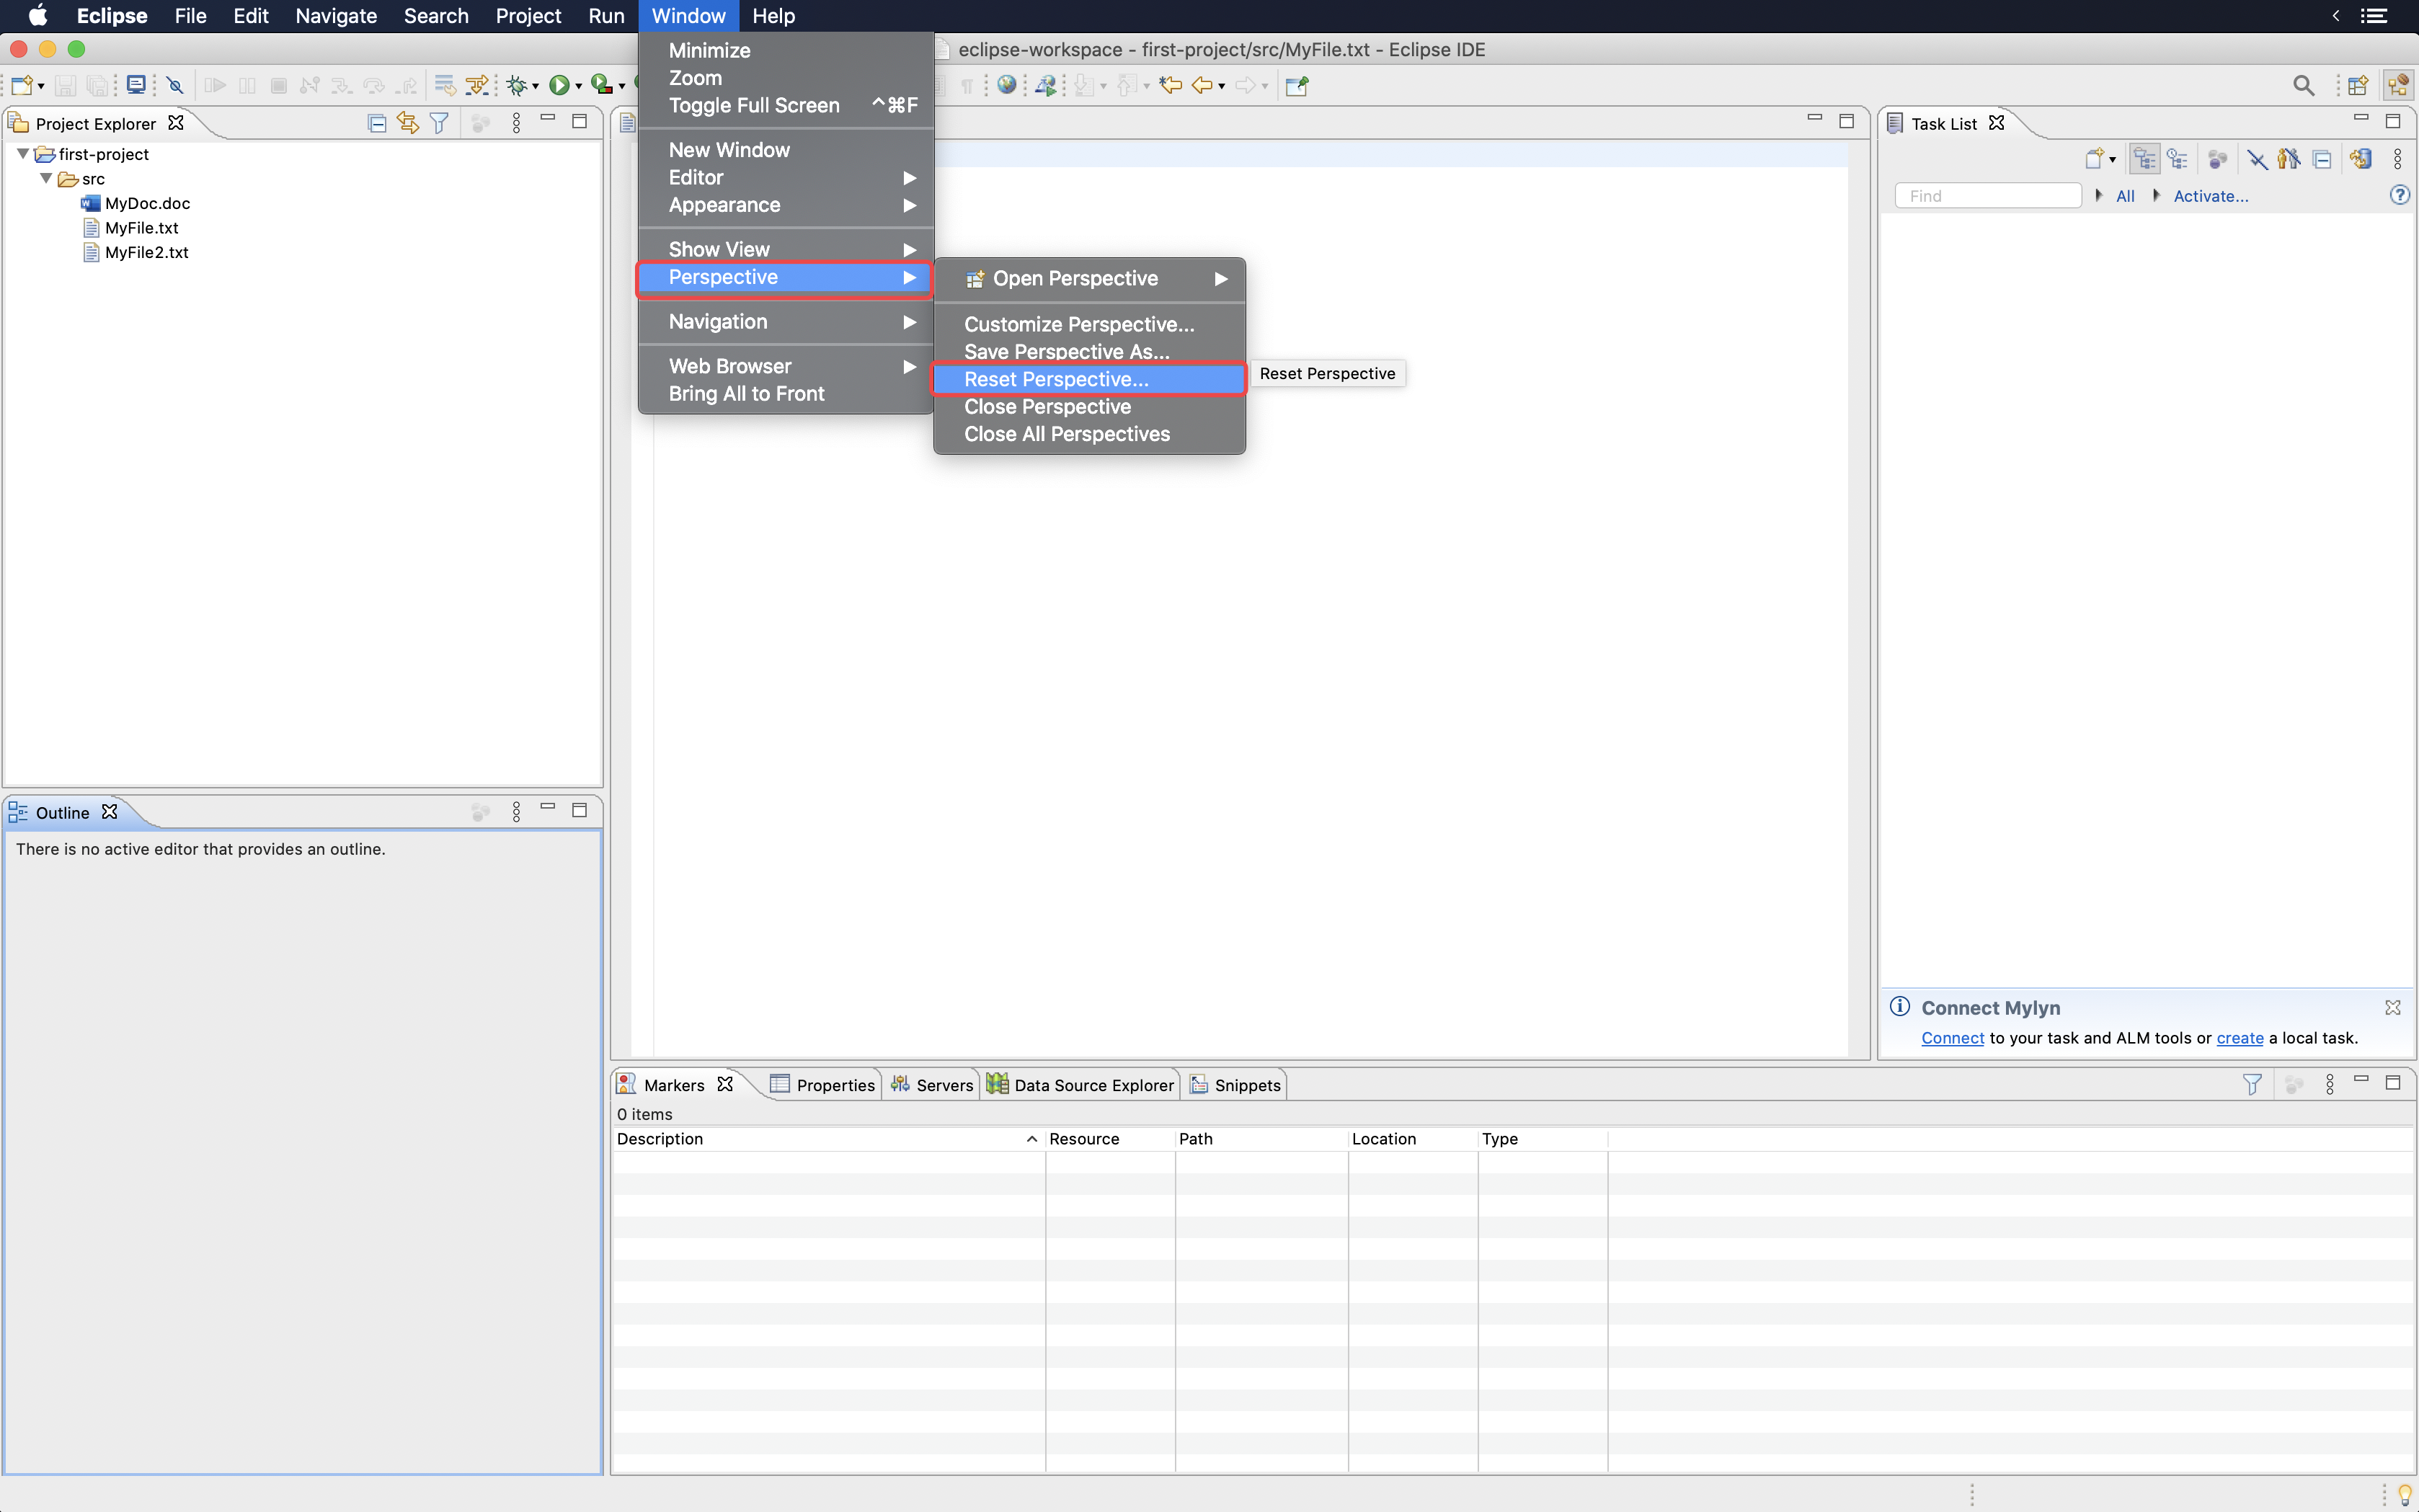Open Appearance submenu in Window menu
This screenshot has height=1512, width=2419.
click(x=786, y=205)
